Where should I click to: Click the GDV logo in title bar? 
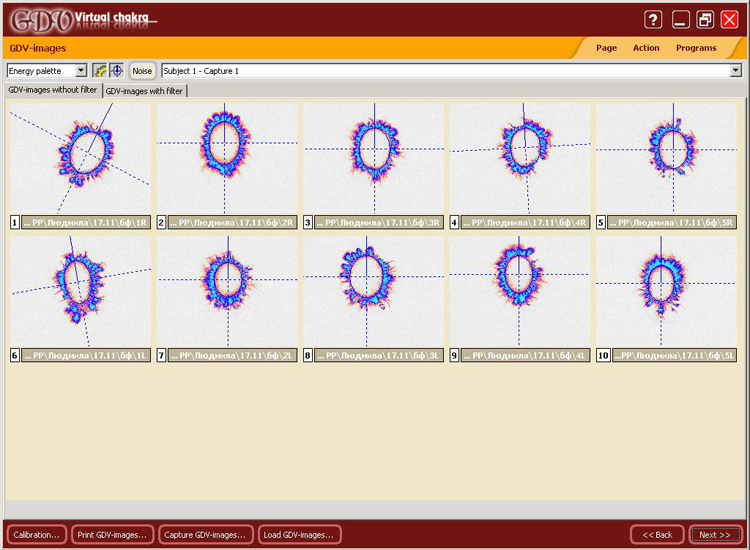(x=40, y=19)
